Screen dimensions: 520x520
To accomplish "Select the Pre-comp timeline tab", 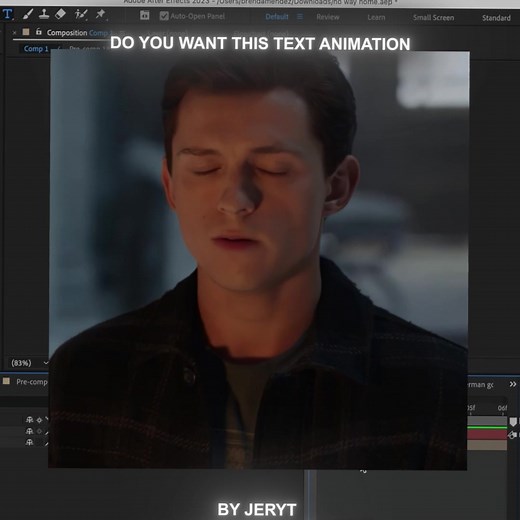I will (32, 382).
